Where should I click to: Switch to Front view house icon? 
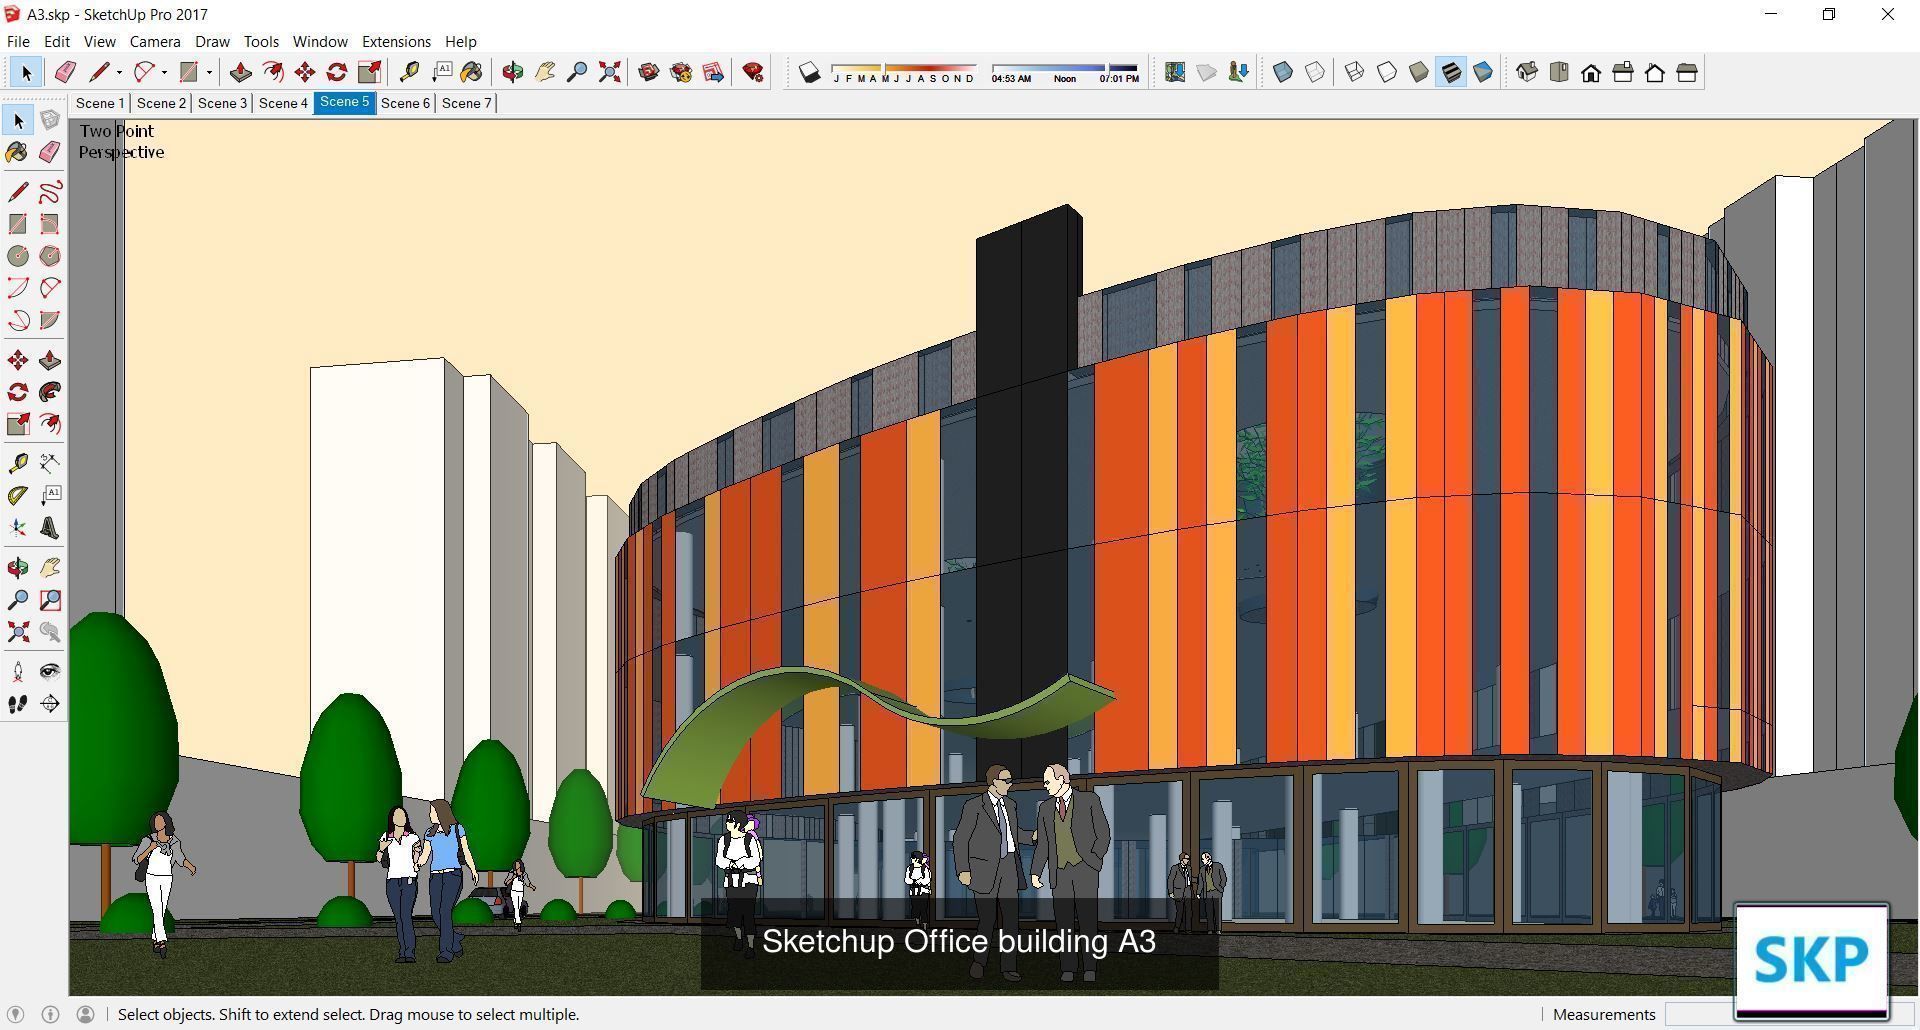1591,72
